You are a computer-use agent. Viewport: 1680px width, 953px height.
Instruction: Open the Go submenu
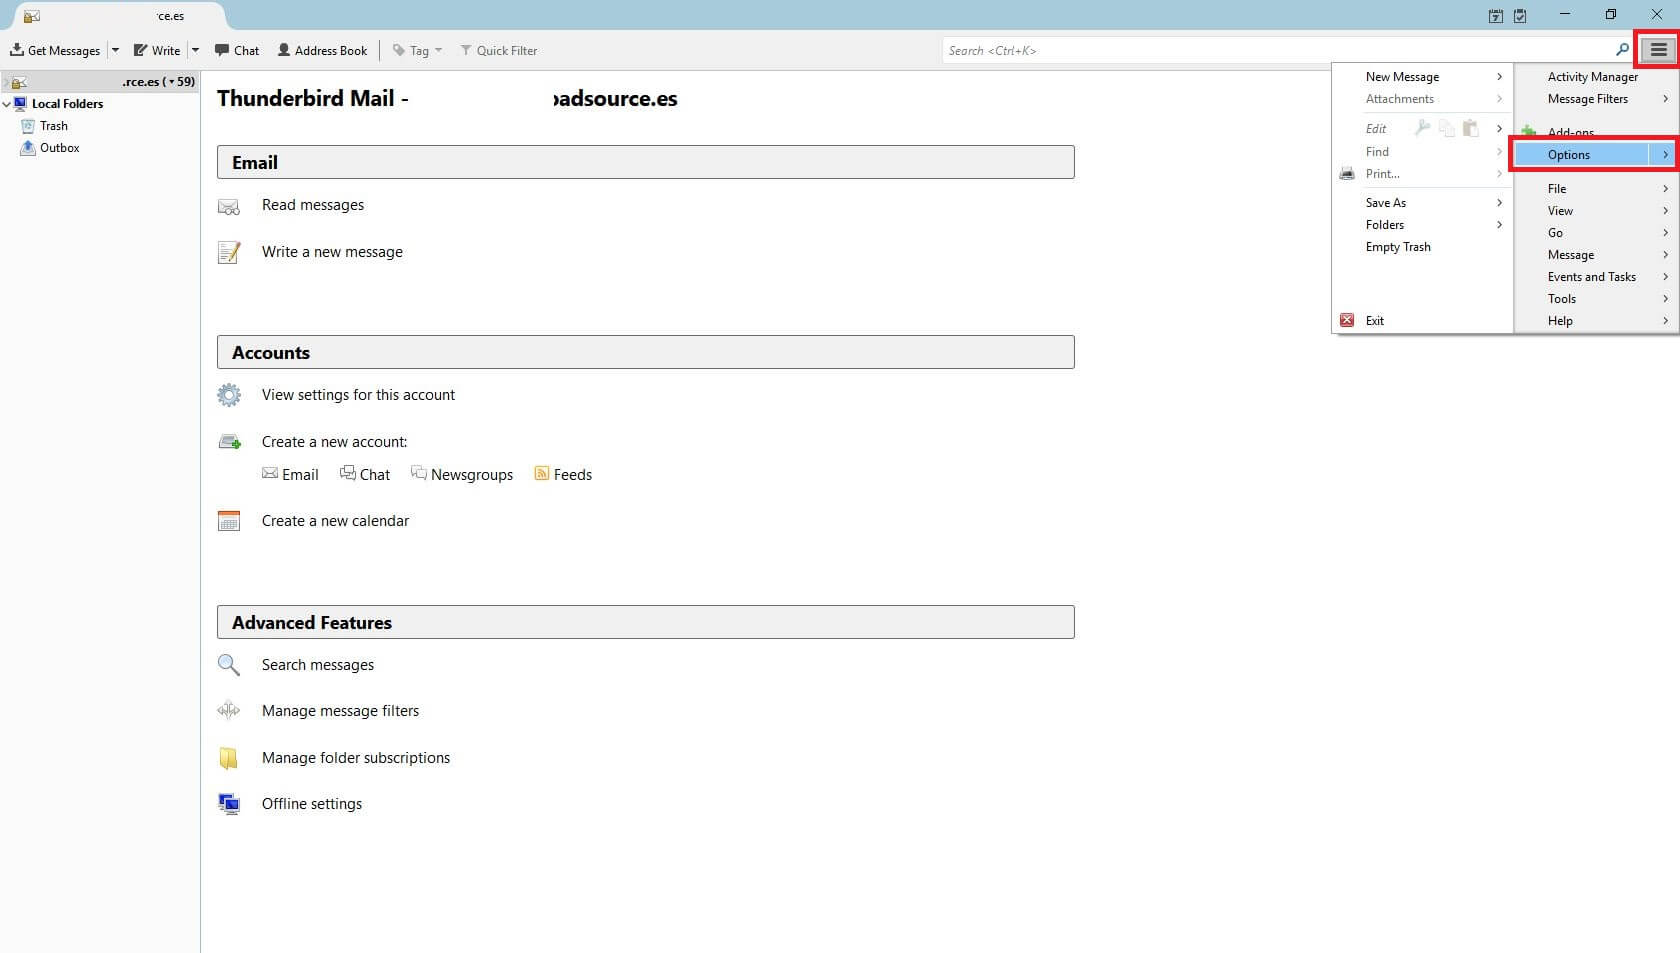(1595, 233)
